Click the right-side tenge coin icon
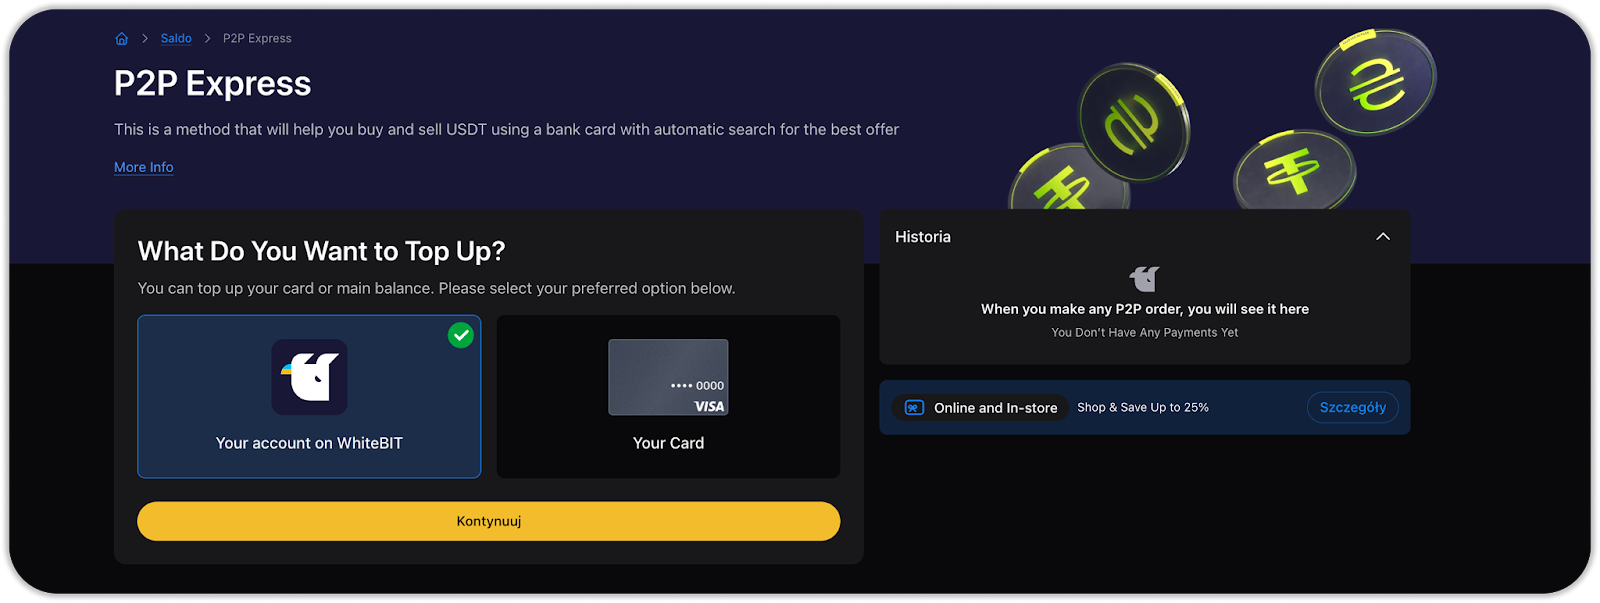Viewport: 1600px width, 603px height. coord(1294,170)
